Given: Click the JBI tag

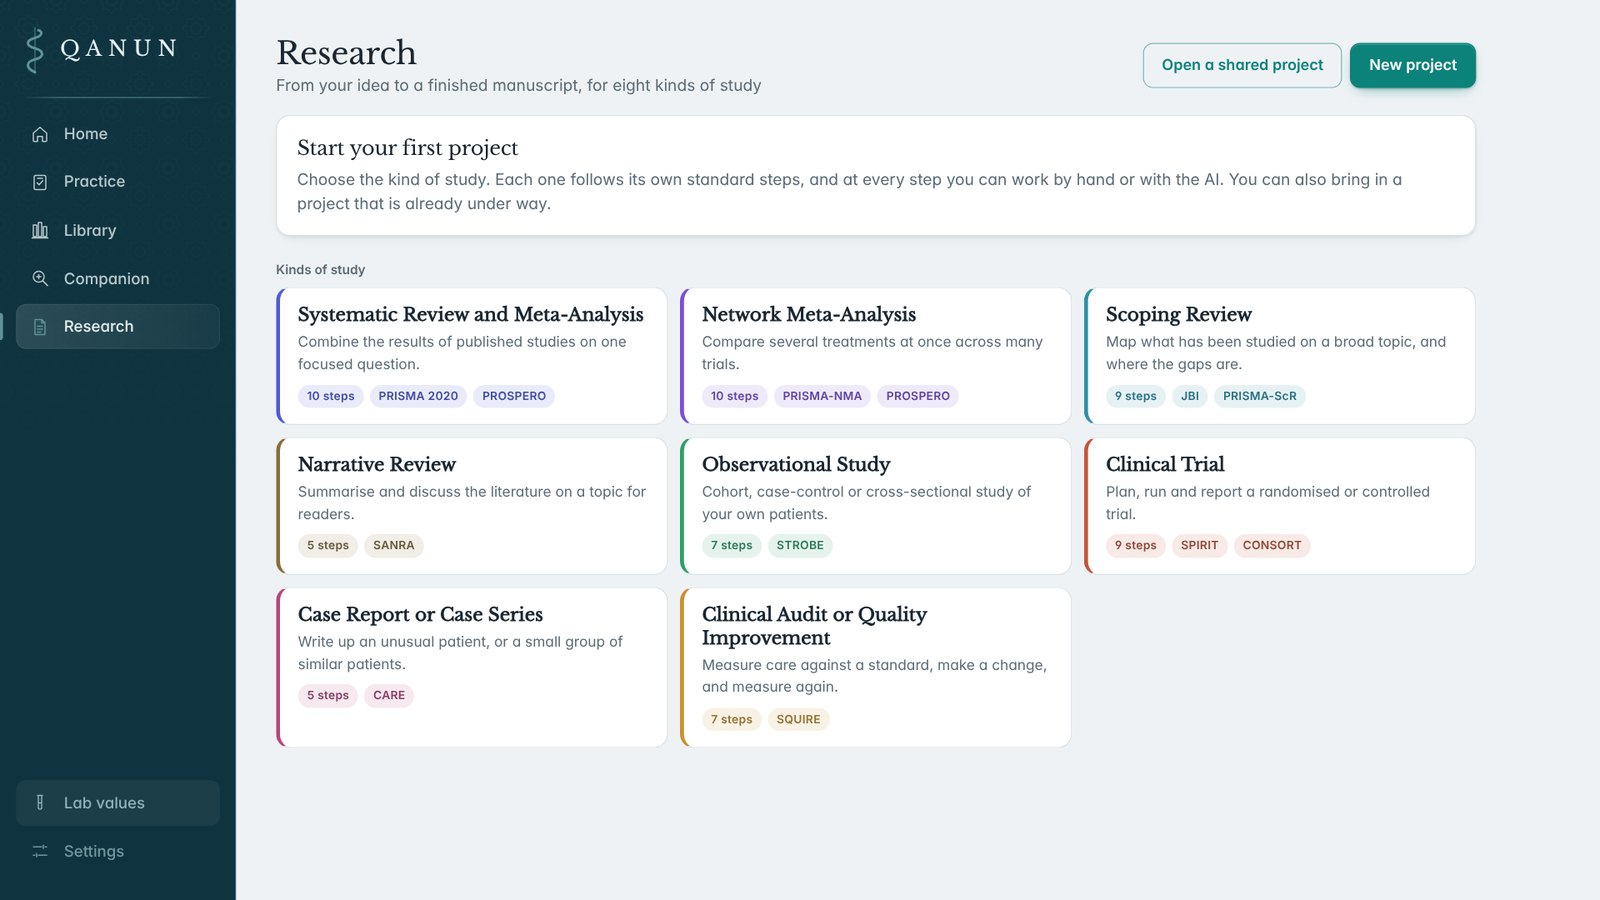Looking at the screenshot, I should [1190, 396].
